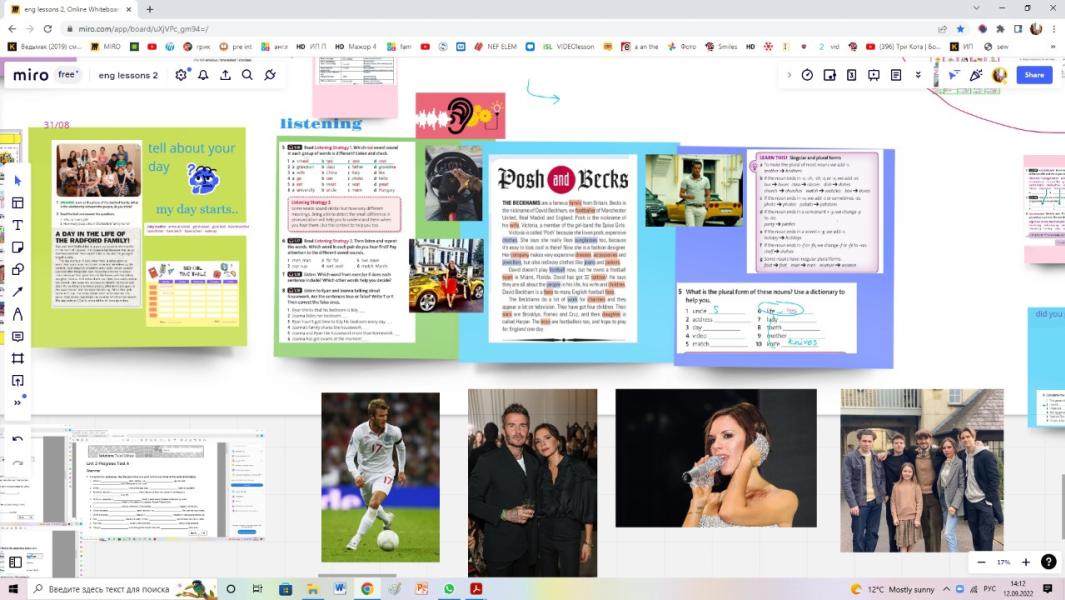Open the Estimation cards tool
Image resolution: width=1065 pixels, height=600 pixels.
(x=852, y=75)
